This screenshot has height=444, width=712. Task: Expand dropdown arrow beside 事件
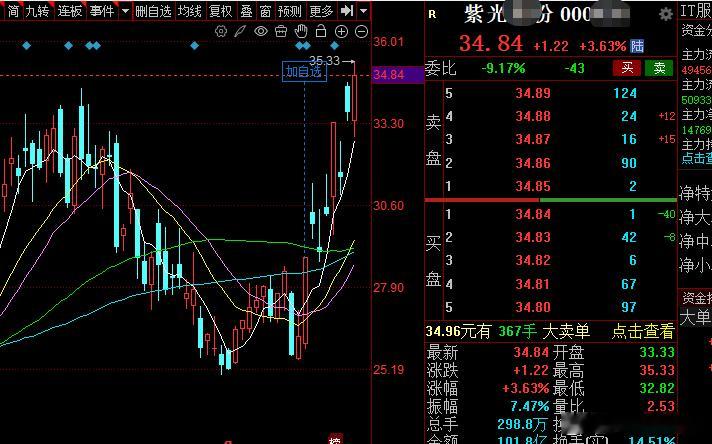(x=125, y=11)
